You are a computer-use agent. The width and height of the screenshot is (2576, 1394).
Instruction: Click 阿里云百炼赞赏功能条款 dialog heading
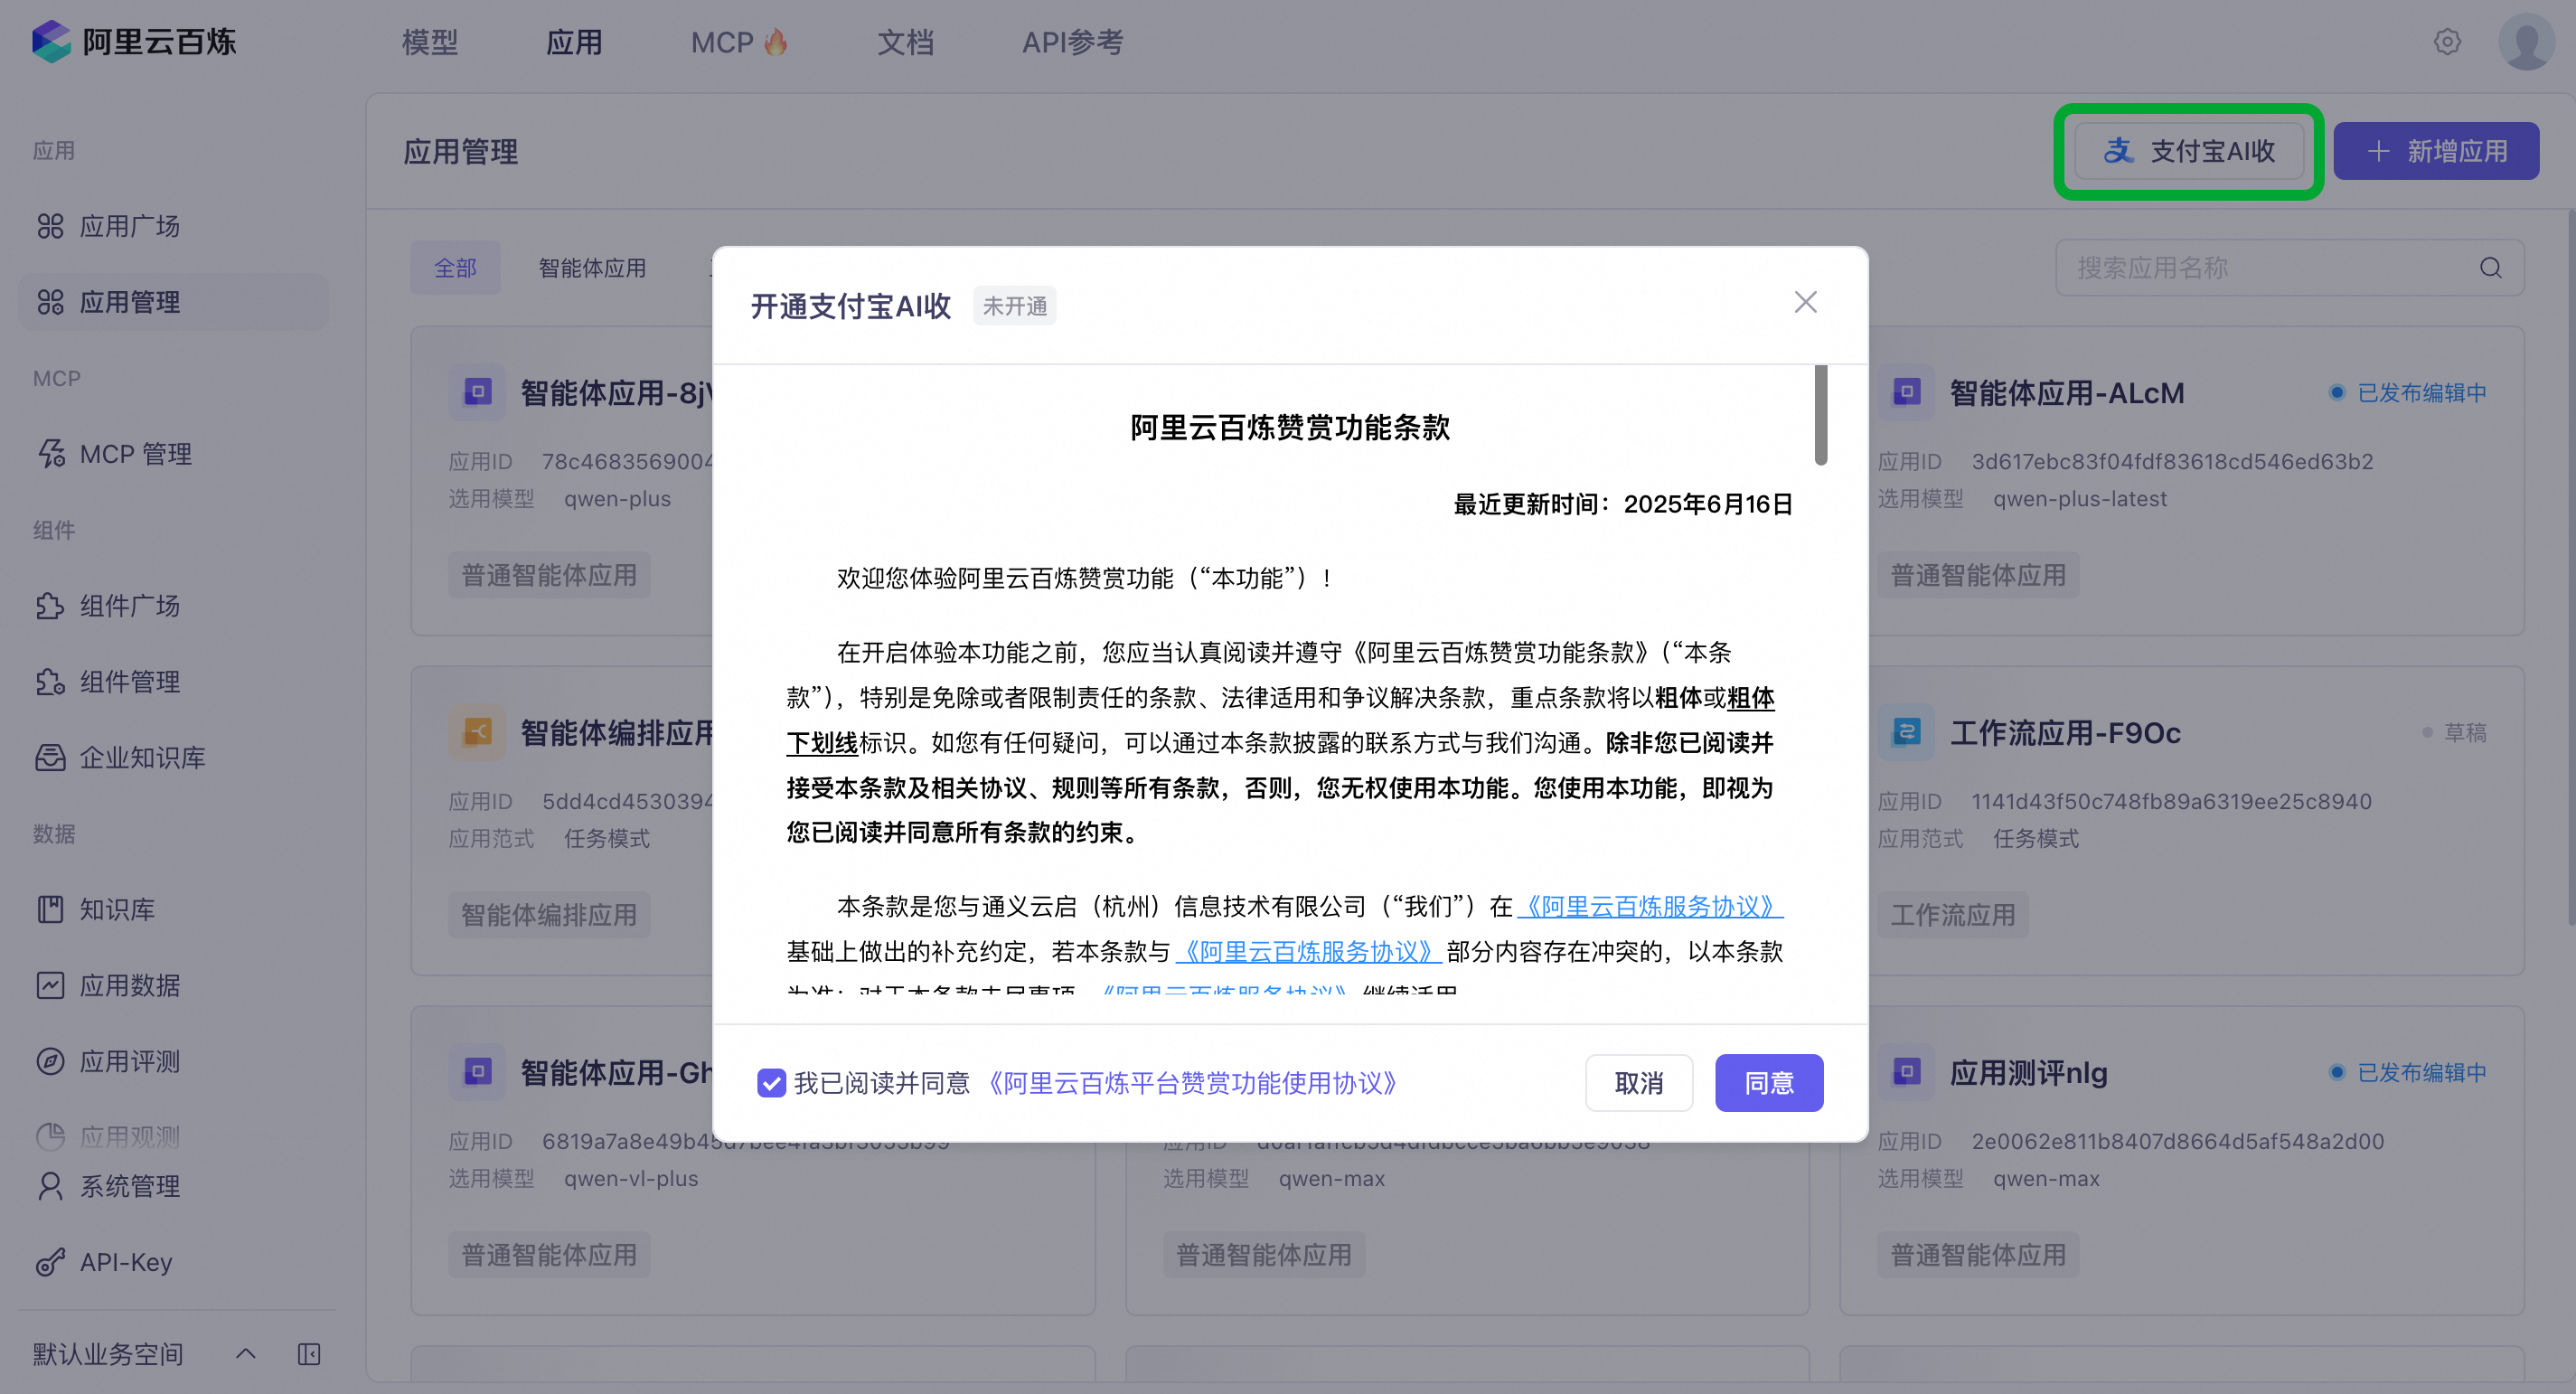(x=1289, y=428)
